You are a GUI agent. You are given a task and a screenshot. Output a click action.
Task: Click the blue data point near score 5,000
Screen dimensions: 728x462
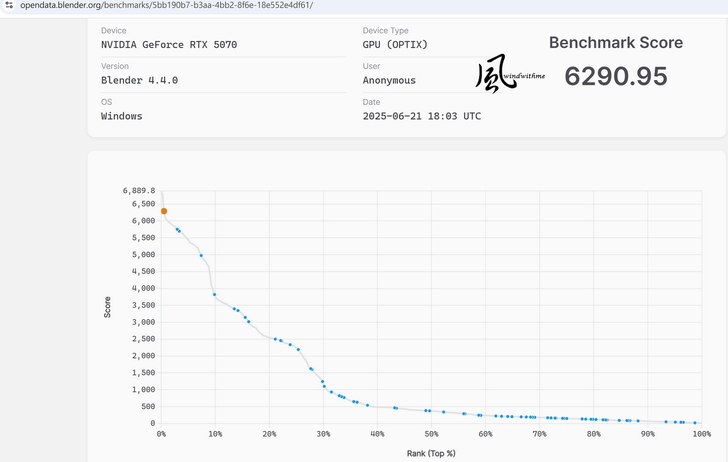(201, 255)
